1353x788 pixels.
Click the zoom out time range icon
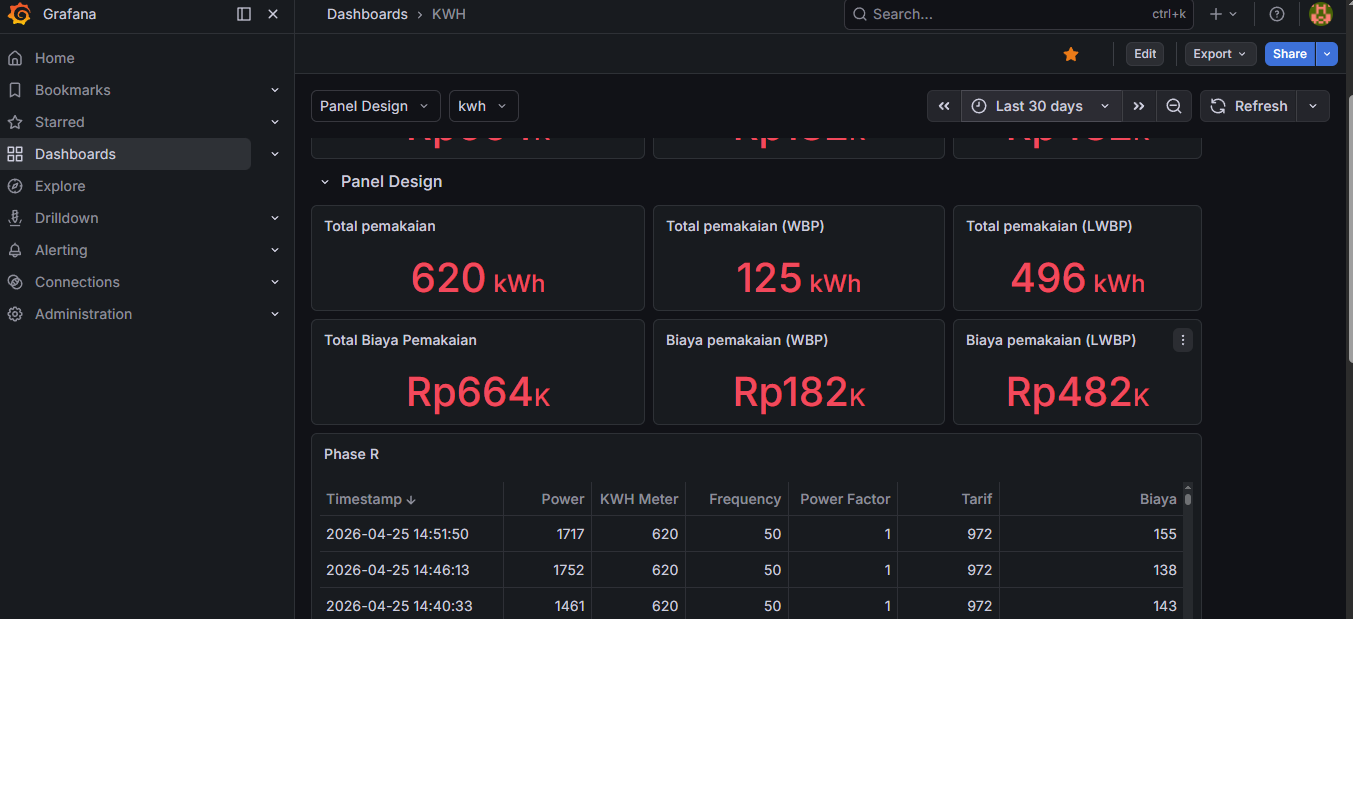(1174, 106)
